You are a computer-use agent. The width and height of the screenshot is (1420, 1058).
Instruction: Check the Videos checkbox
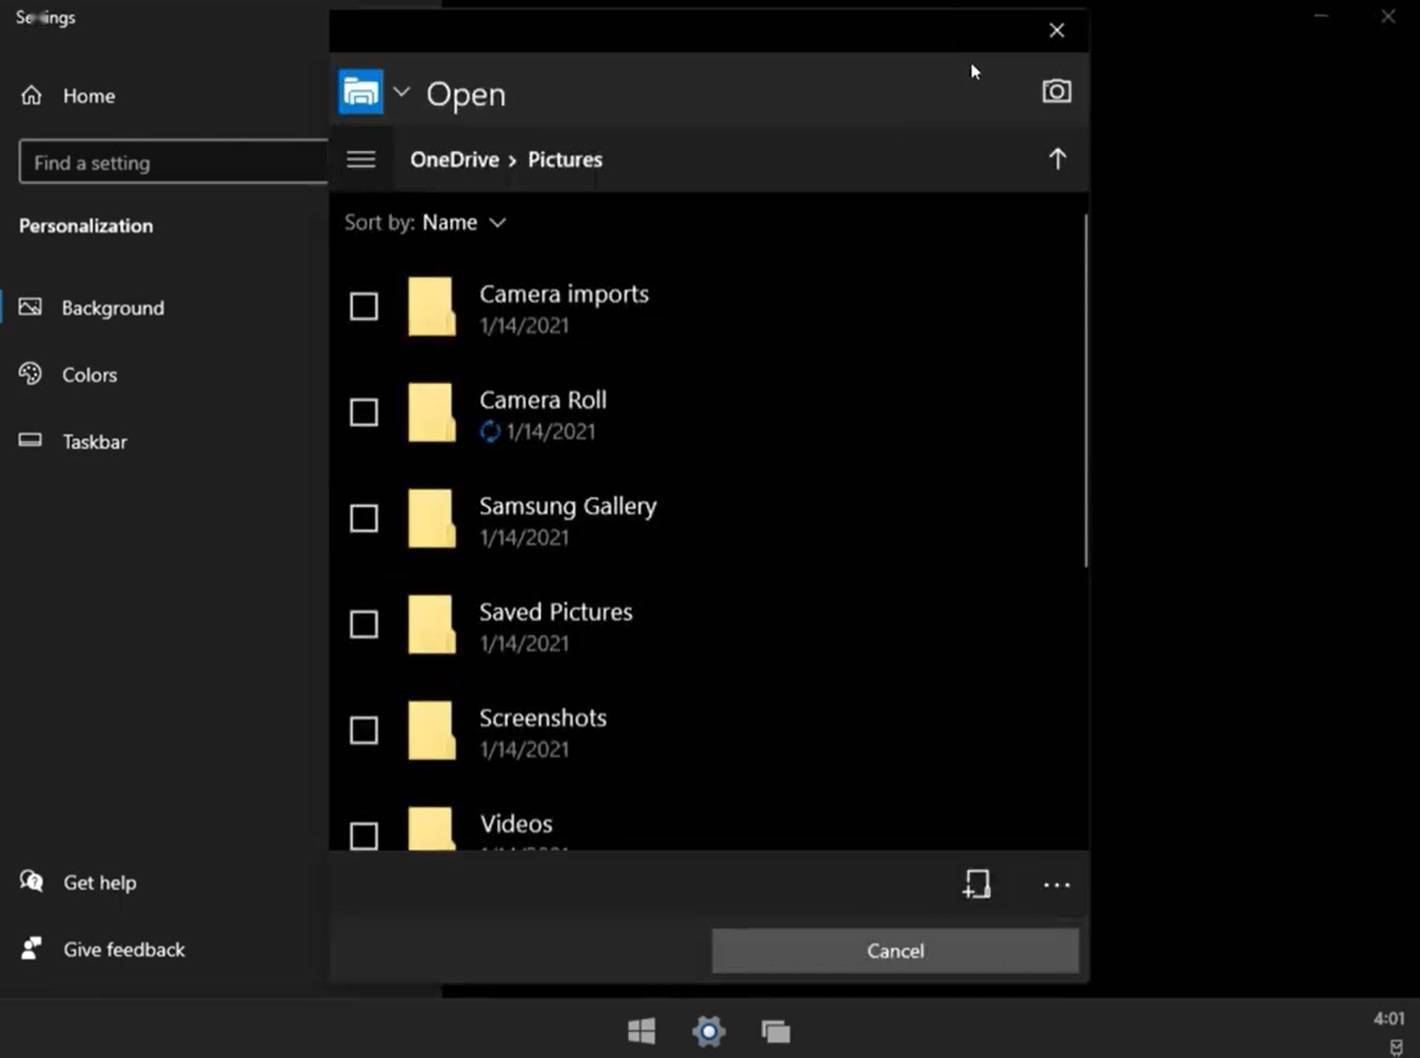click(x=364, y=835)
